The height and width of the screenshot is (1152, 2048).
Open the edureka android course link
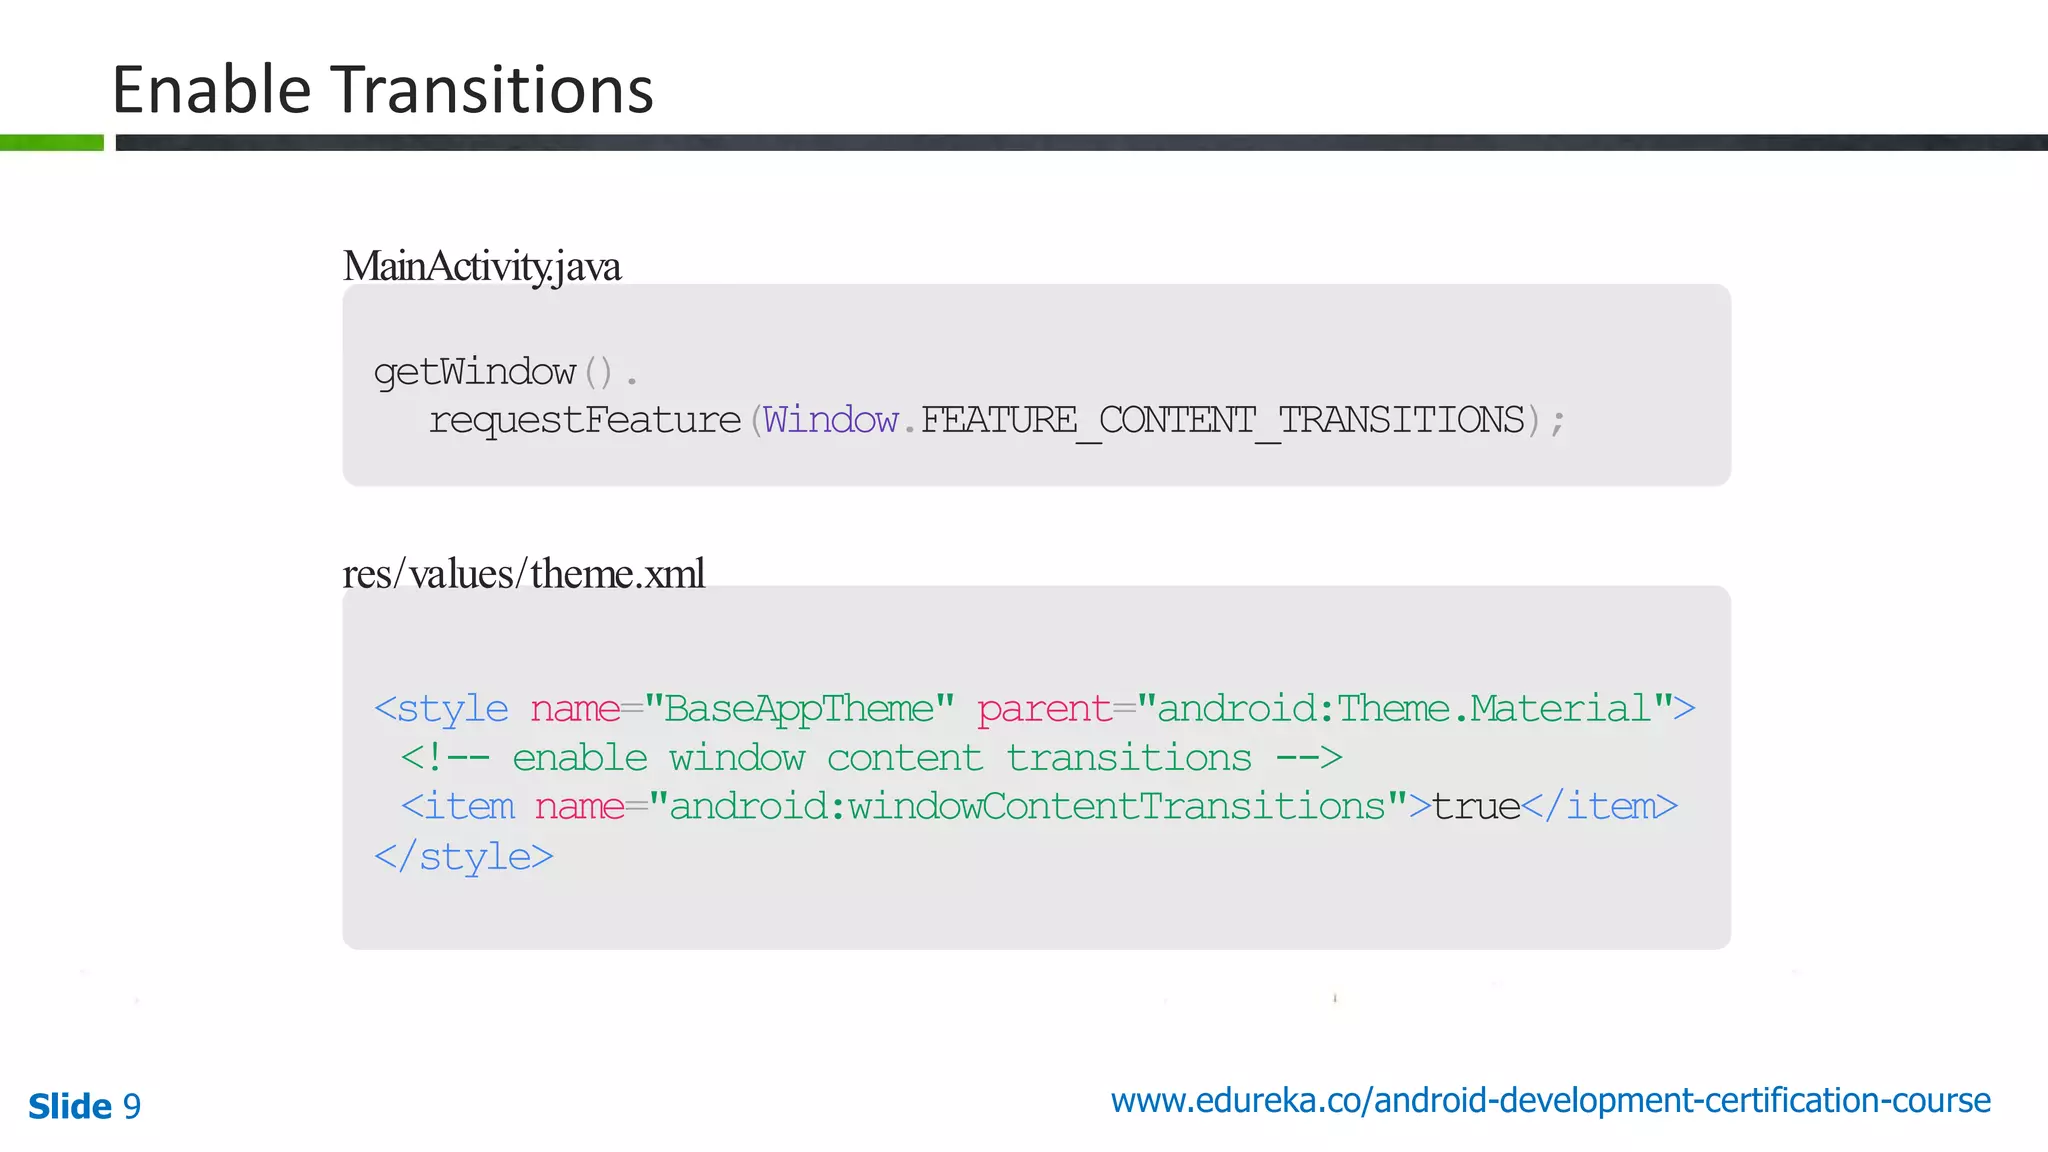tap(1550, 1101)
